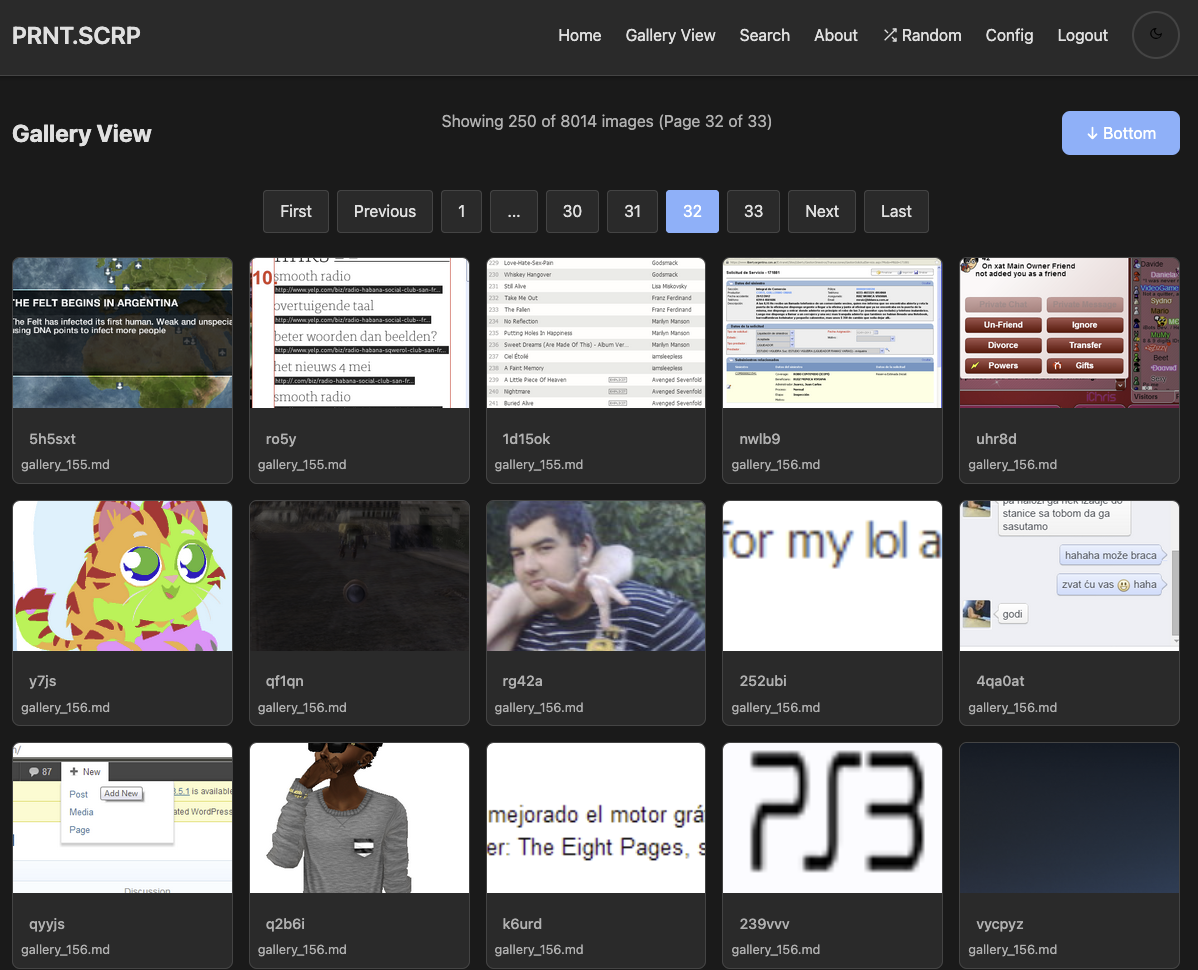
Task: Open the Search page
Action: pyautogui.click(x=764, y=35)
